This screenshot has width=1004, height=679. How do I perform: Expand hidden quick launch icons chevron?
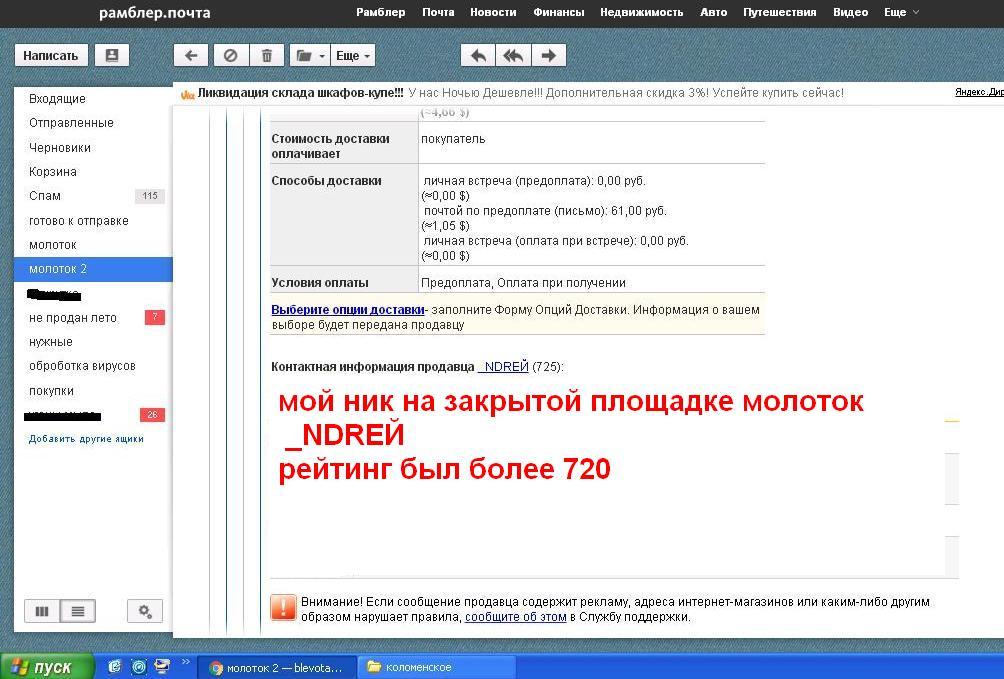point(186,662)
